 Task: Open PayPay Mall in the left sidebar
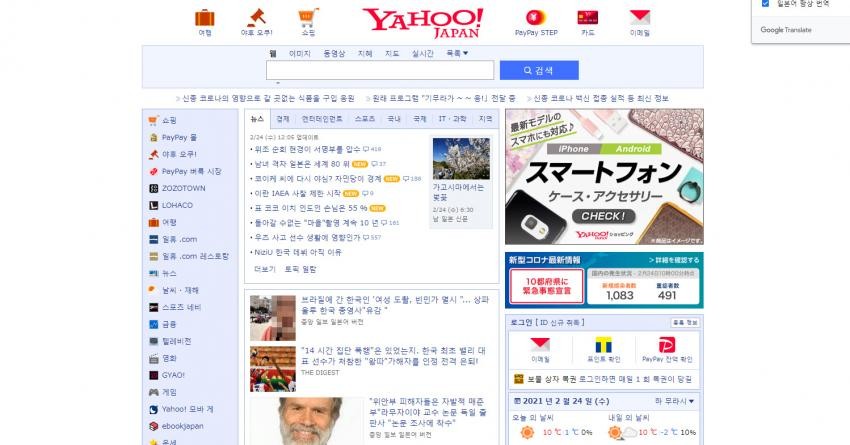179,138
